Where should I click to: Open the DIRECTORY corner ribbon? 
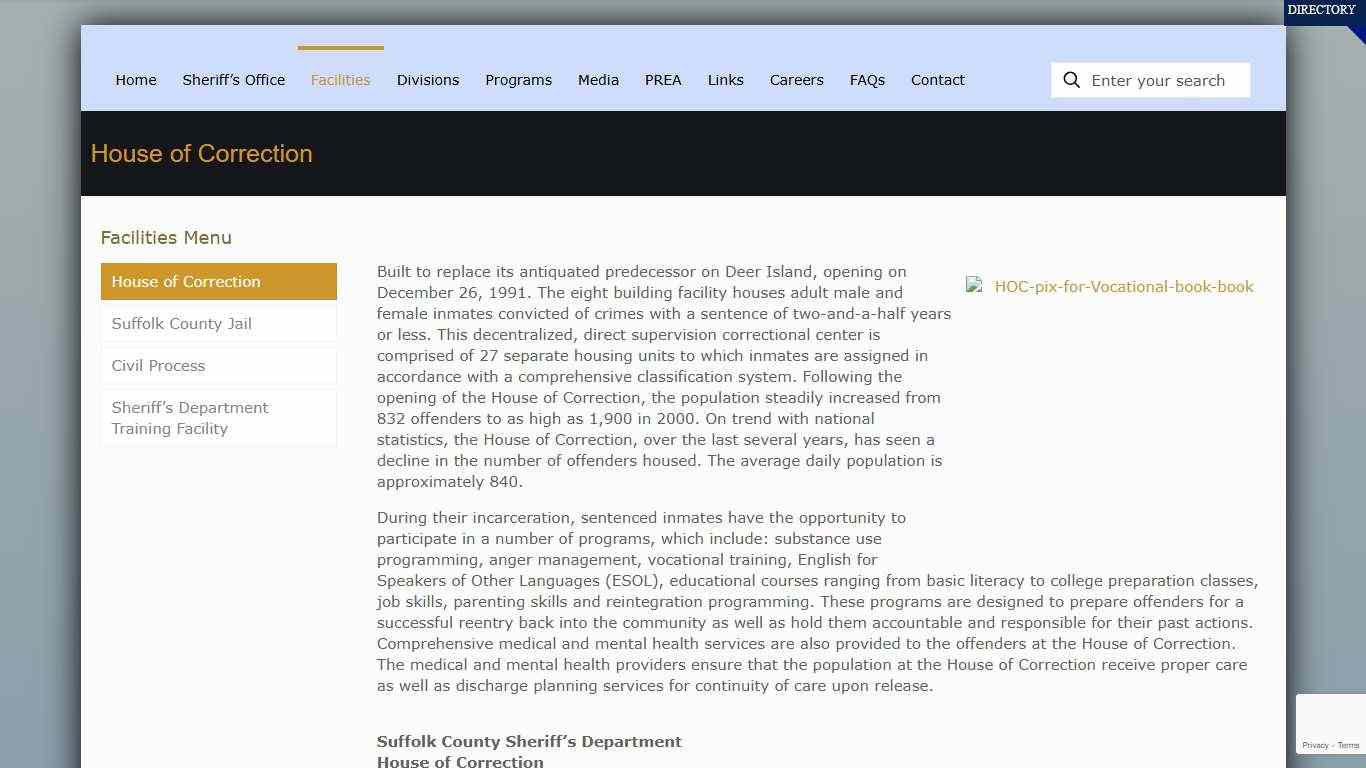point(1322,10)
